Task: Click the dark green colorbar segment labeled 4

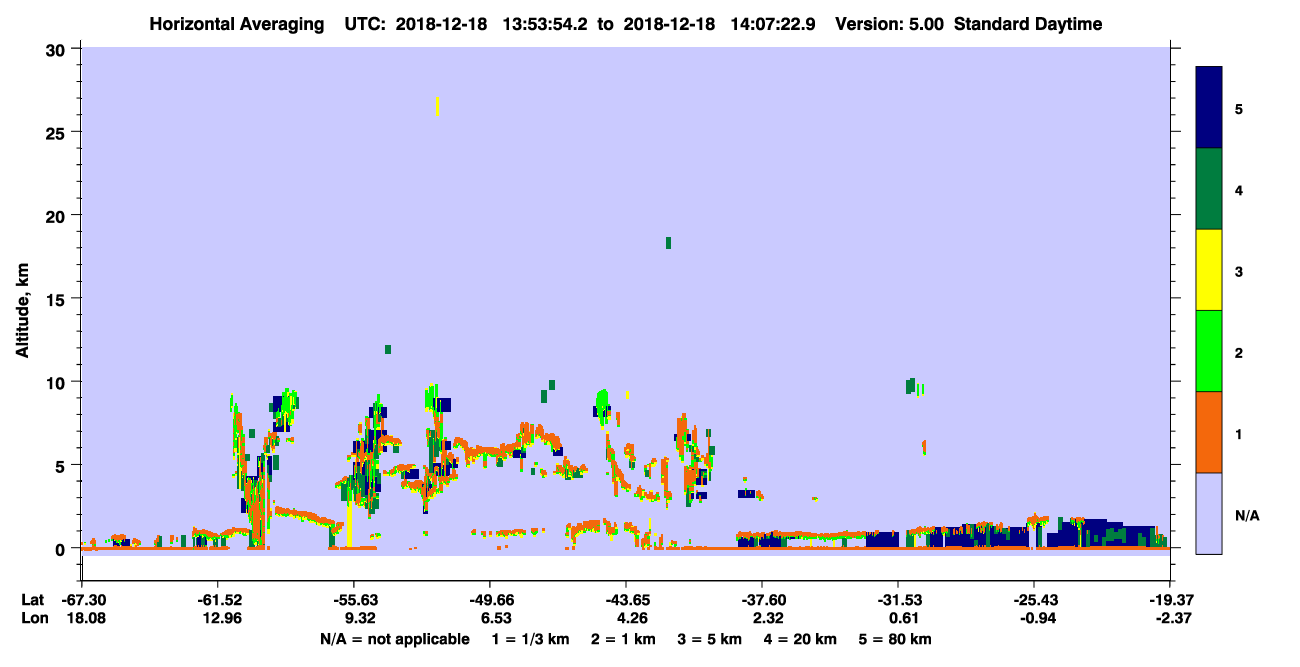Action: (1209, 189)
